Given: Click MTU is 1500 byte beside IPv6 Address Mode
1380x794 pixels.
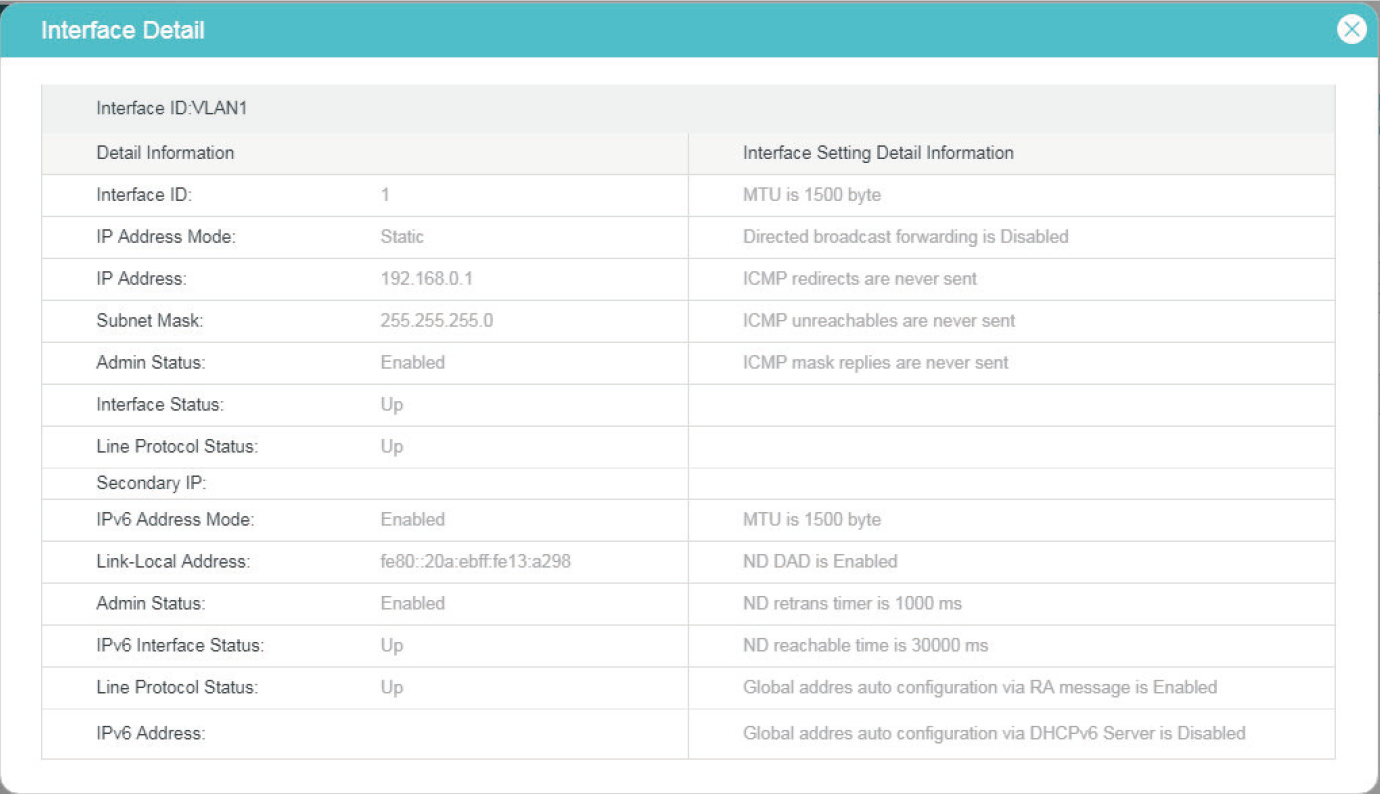Looking at the screenshot, I should coord(812,520).
